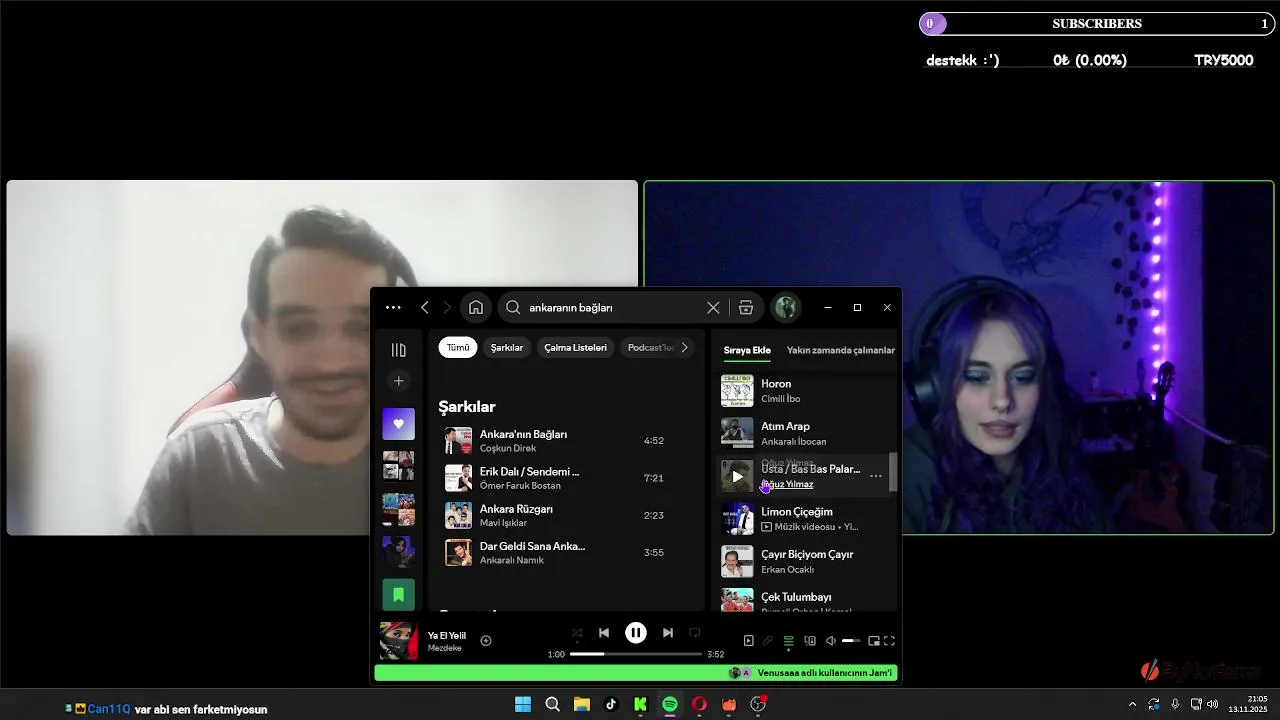Open Windows taskbar search
This screenshot has height=720, width=1280.
(x=552, y=704)
